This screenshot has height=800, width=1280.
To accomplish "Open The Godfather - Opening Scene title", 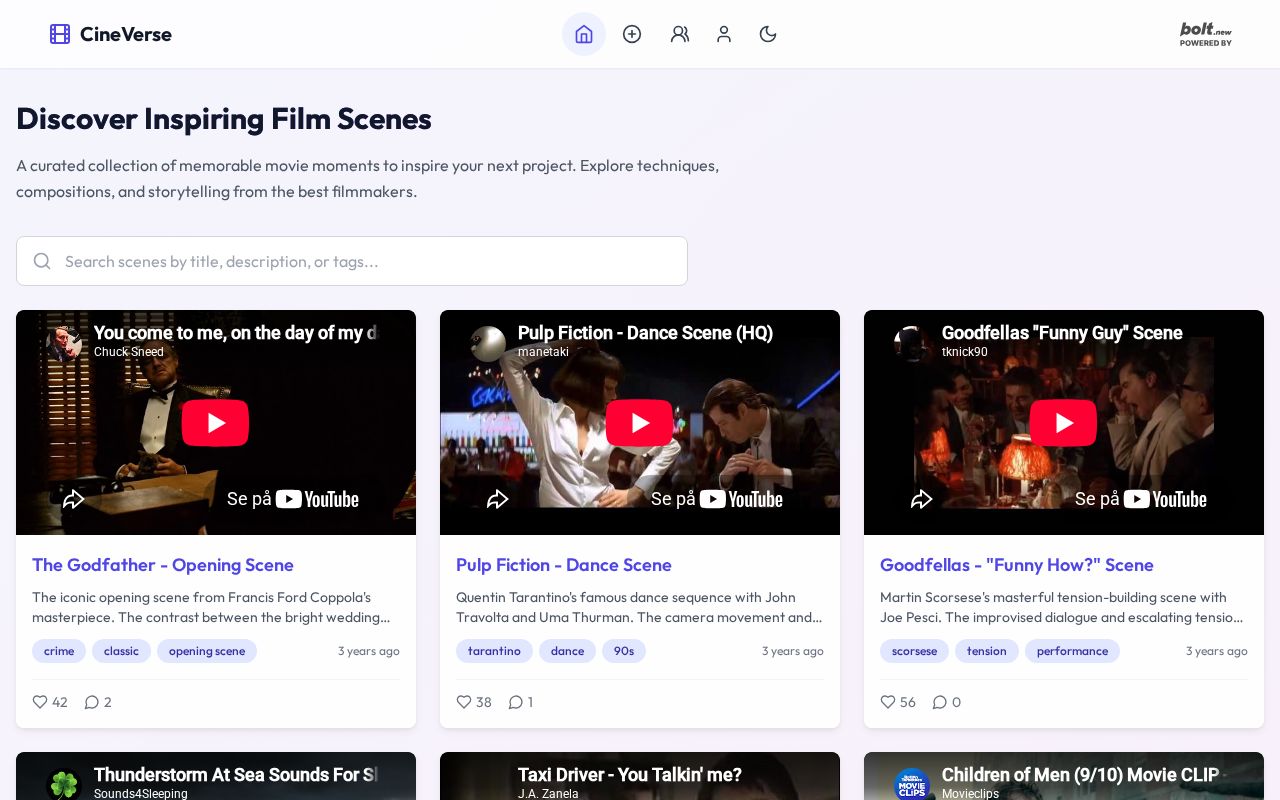I will click(x=163, y=565).
